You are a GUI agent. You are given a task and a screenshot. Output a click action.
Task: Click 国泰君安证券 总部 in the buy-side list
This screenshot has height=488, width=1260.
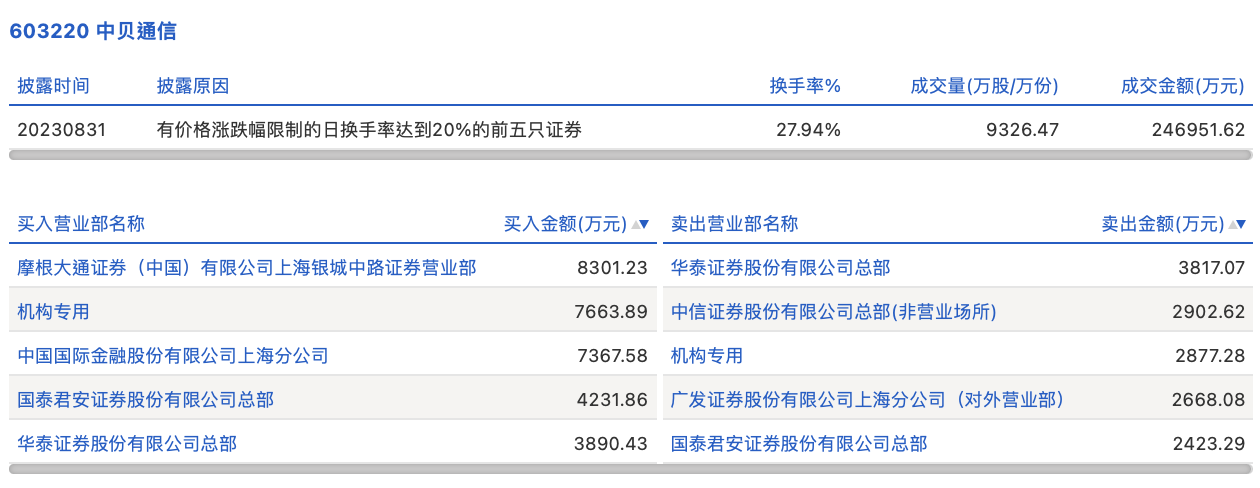145,400
